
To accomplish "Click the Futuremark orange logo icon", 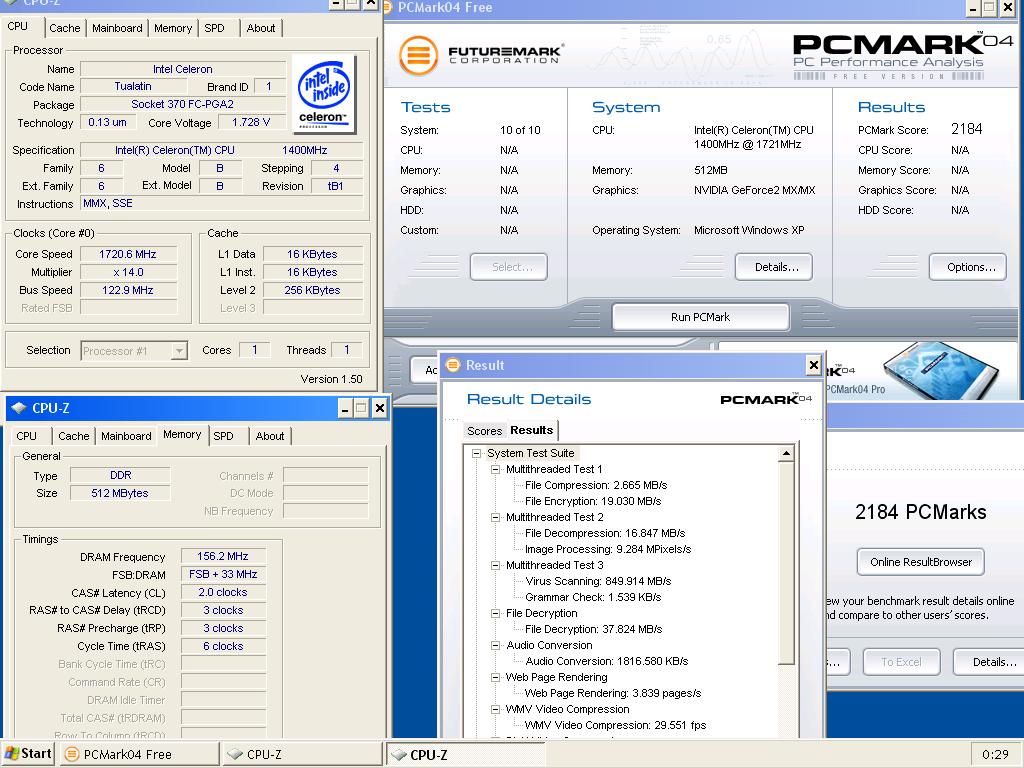I will [418, 56].
